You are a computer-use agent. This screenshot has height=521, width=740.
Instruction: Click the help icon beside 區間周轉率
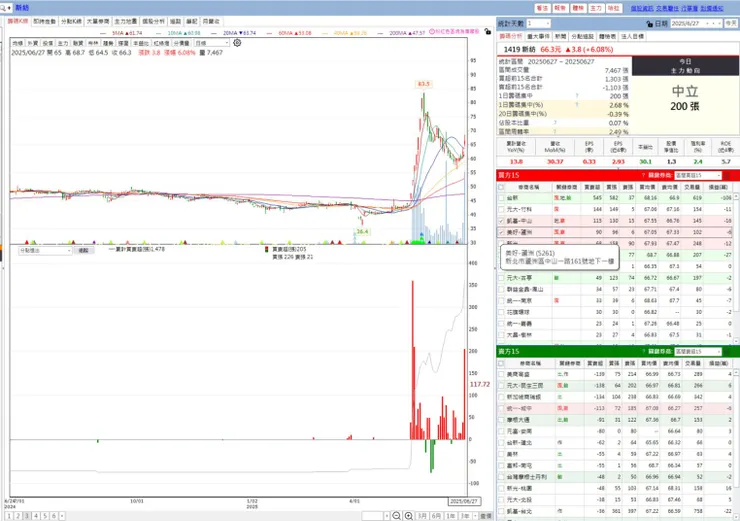pos(555,132)
